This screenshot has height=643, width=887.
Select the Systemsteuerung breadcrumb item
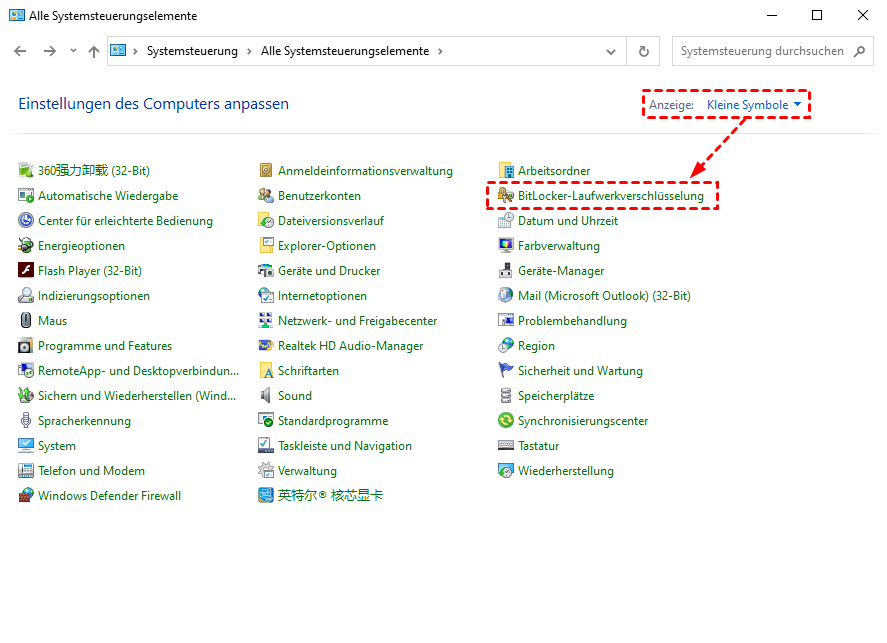[192, 51]
